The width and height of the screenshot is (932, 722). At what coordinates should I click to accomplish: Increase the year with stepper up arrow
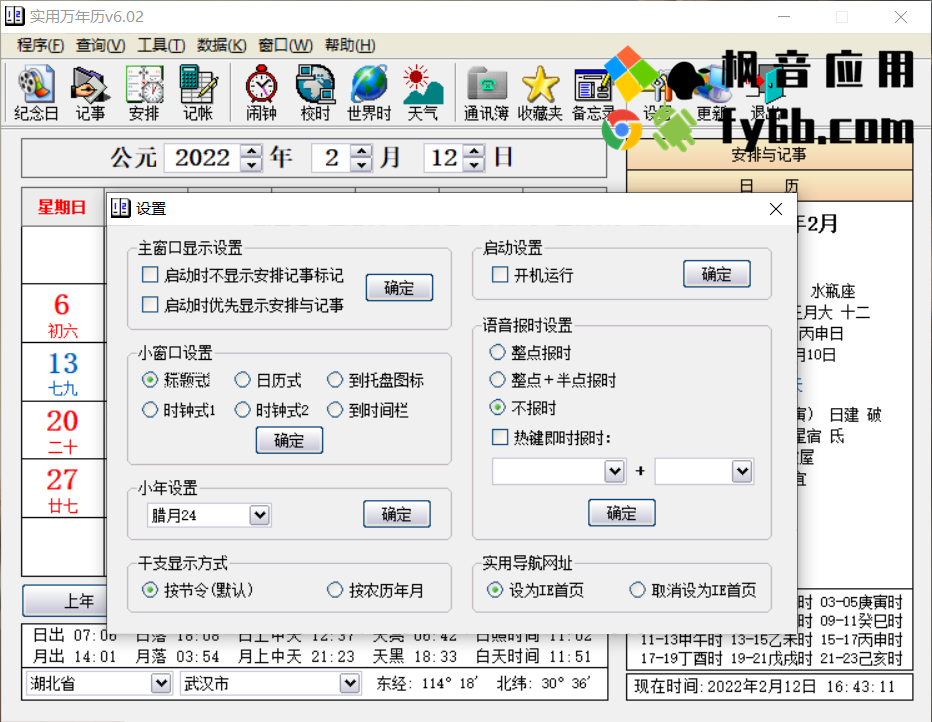251,151
